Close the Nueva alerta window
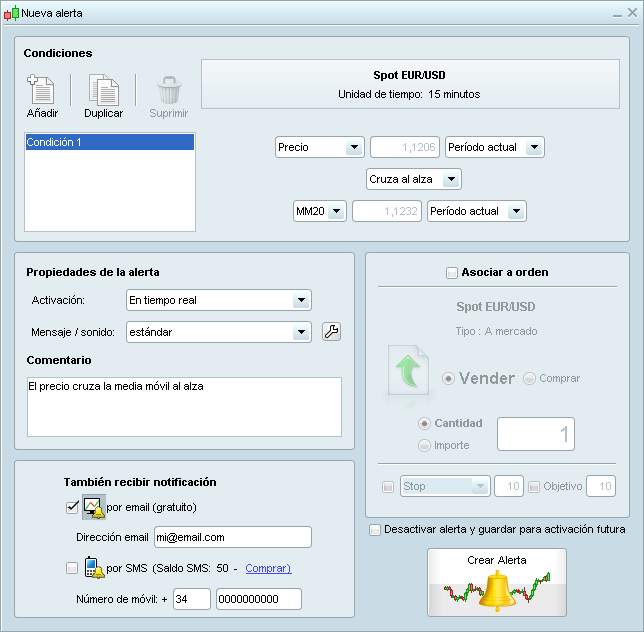 [x=632, y=13]
